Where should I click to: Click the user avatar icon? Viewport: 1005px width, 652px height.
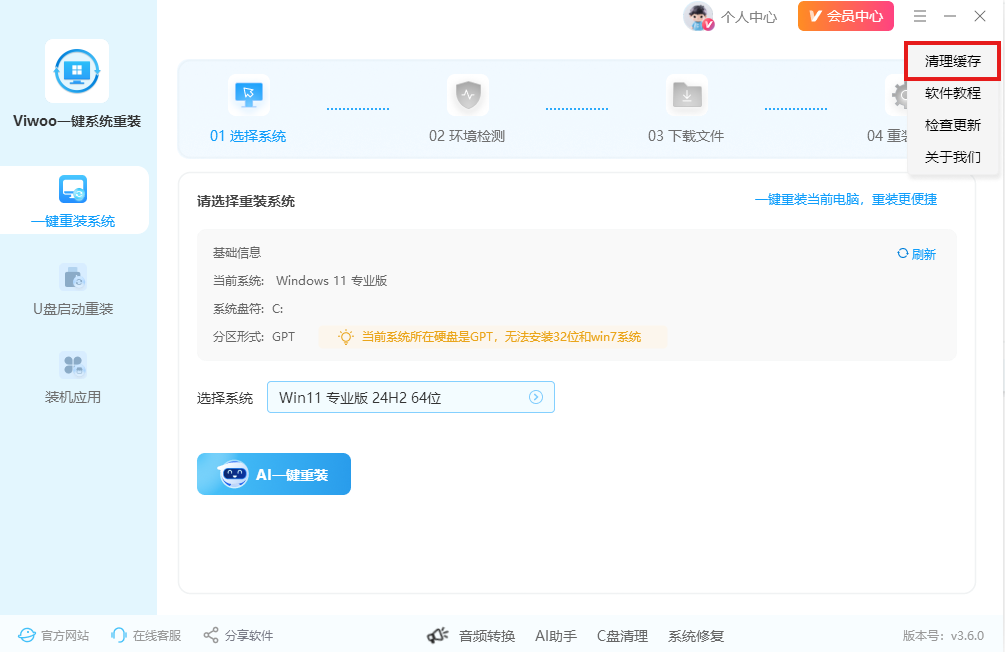coord(699,17)
